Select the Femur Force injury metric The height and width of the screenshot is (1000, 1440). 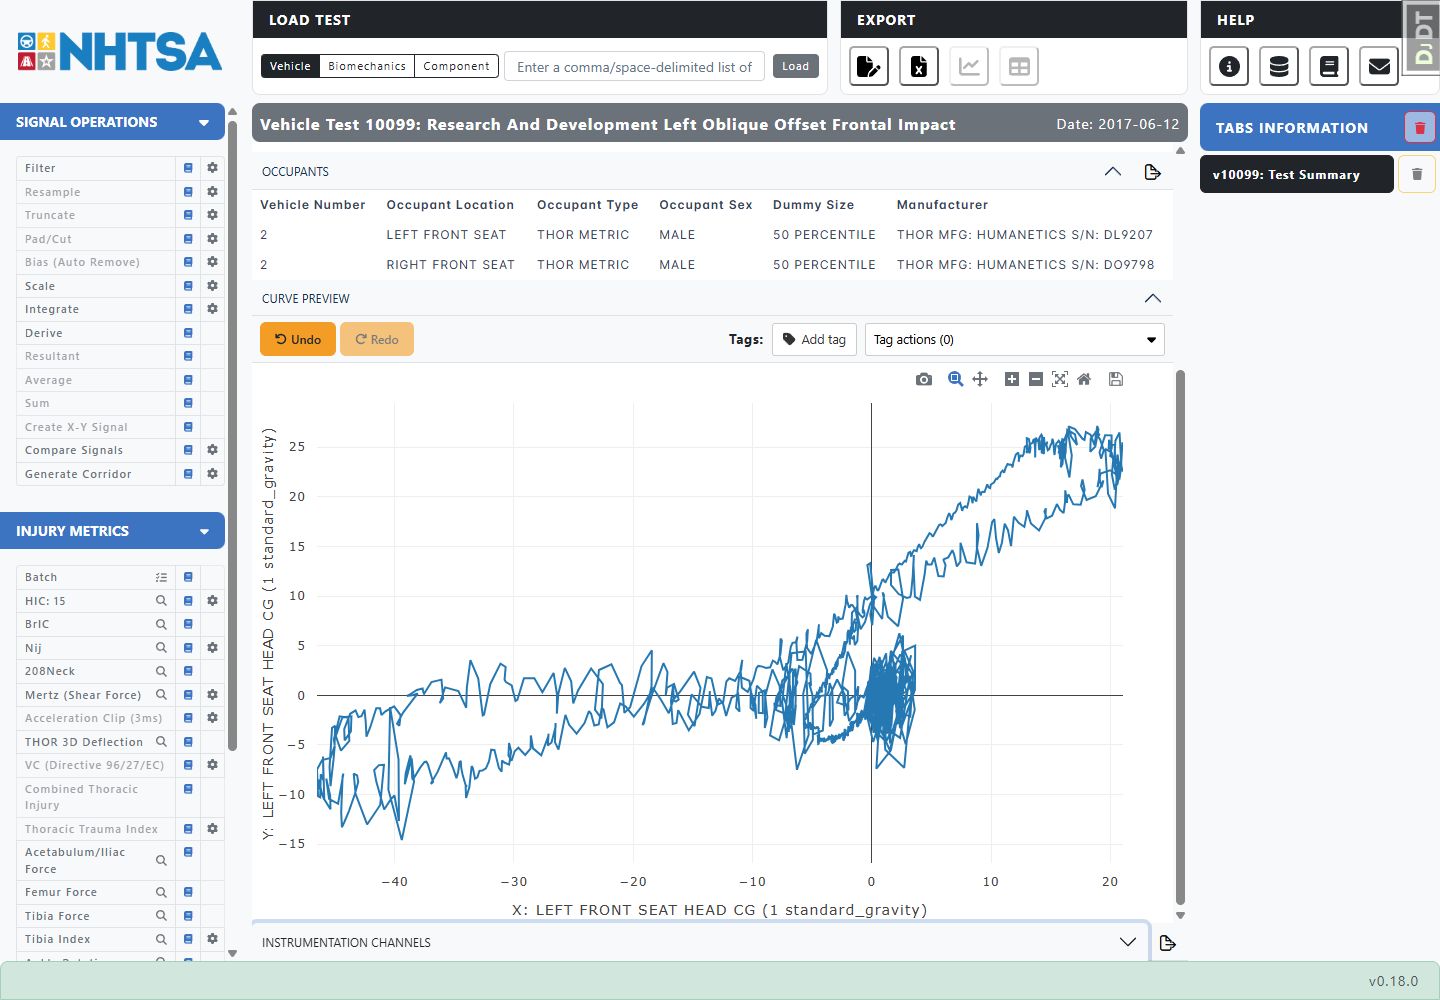(x=61, y=892)
